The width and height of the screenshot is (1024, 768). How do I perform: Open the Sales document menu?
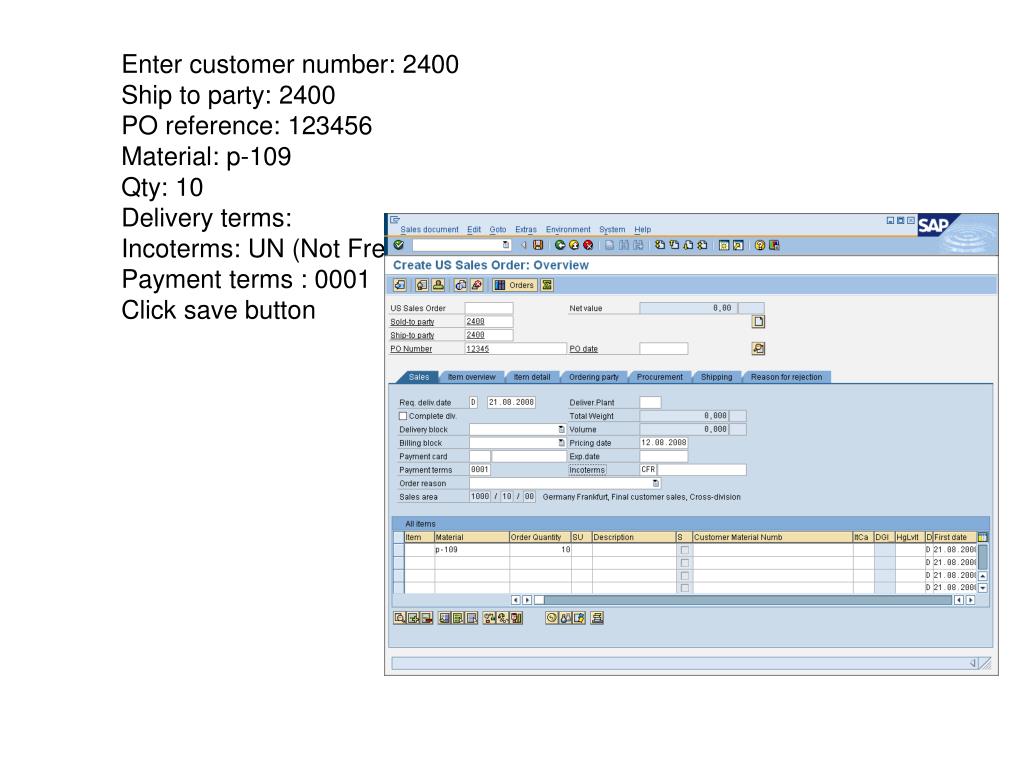(x=429, y=230)
